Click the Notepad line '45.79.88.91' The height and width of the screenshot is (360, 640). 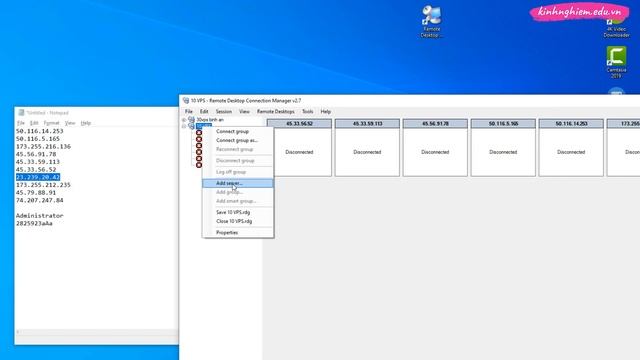36,193
